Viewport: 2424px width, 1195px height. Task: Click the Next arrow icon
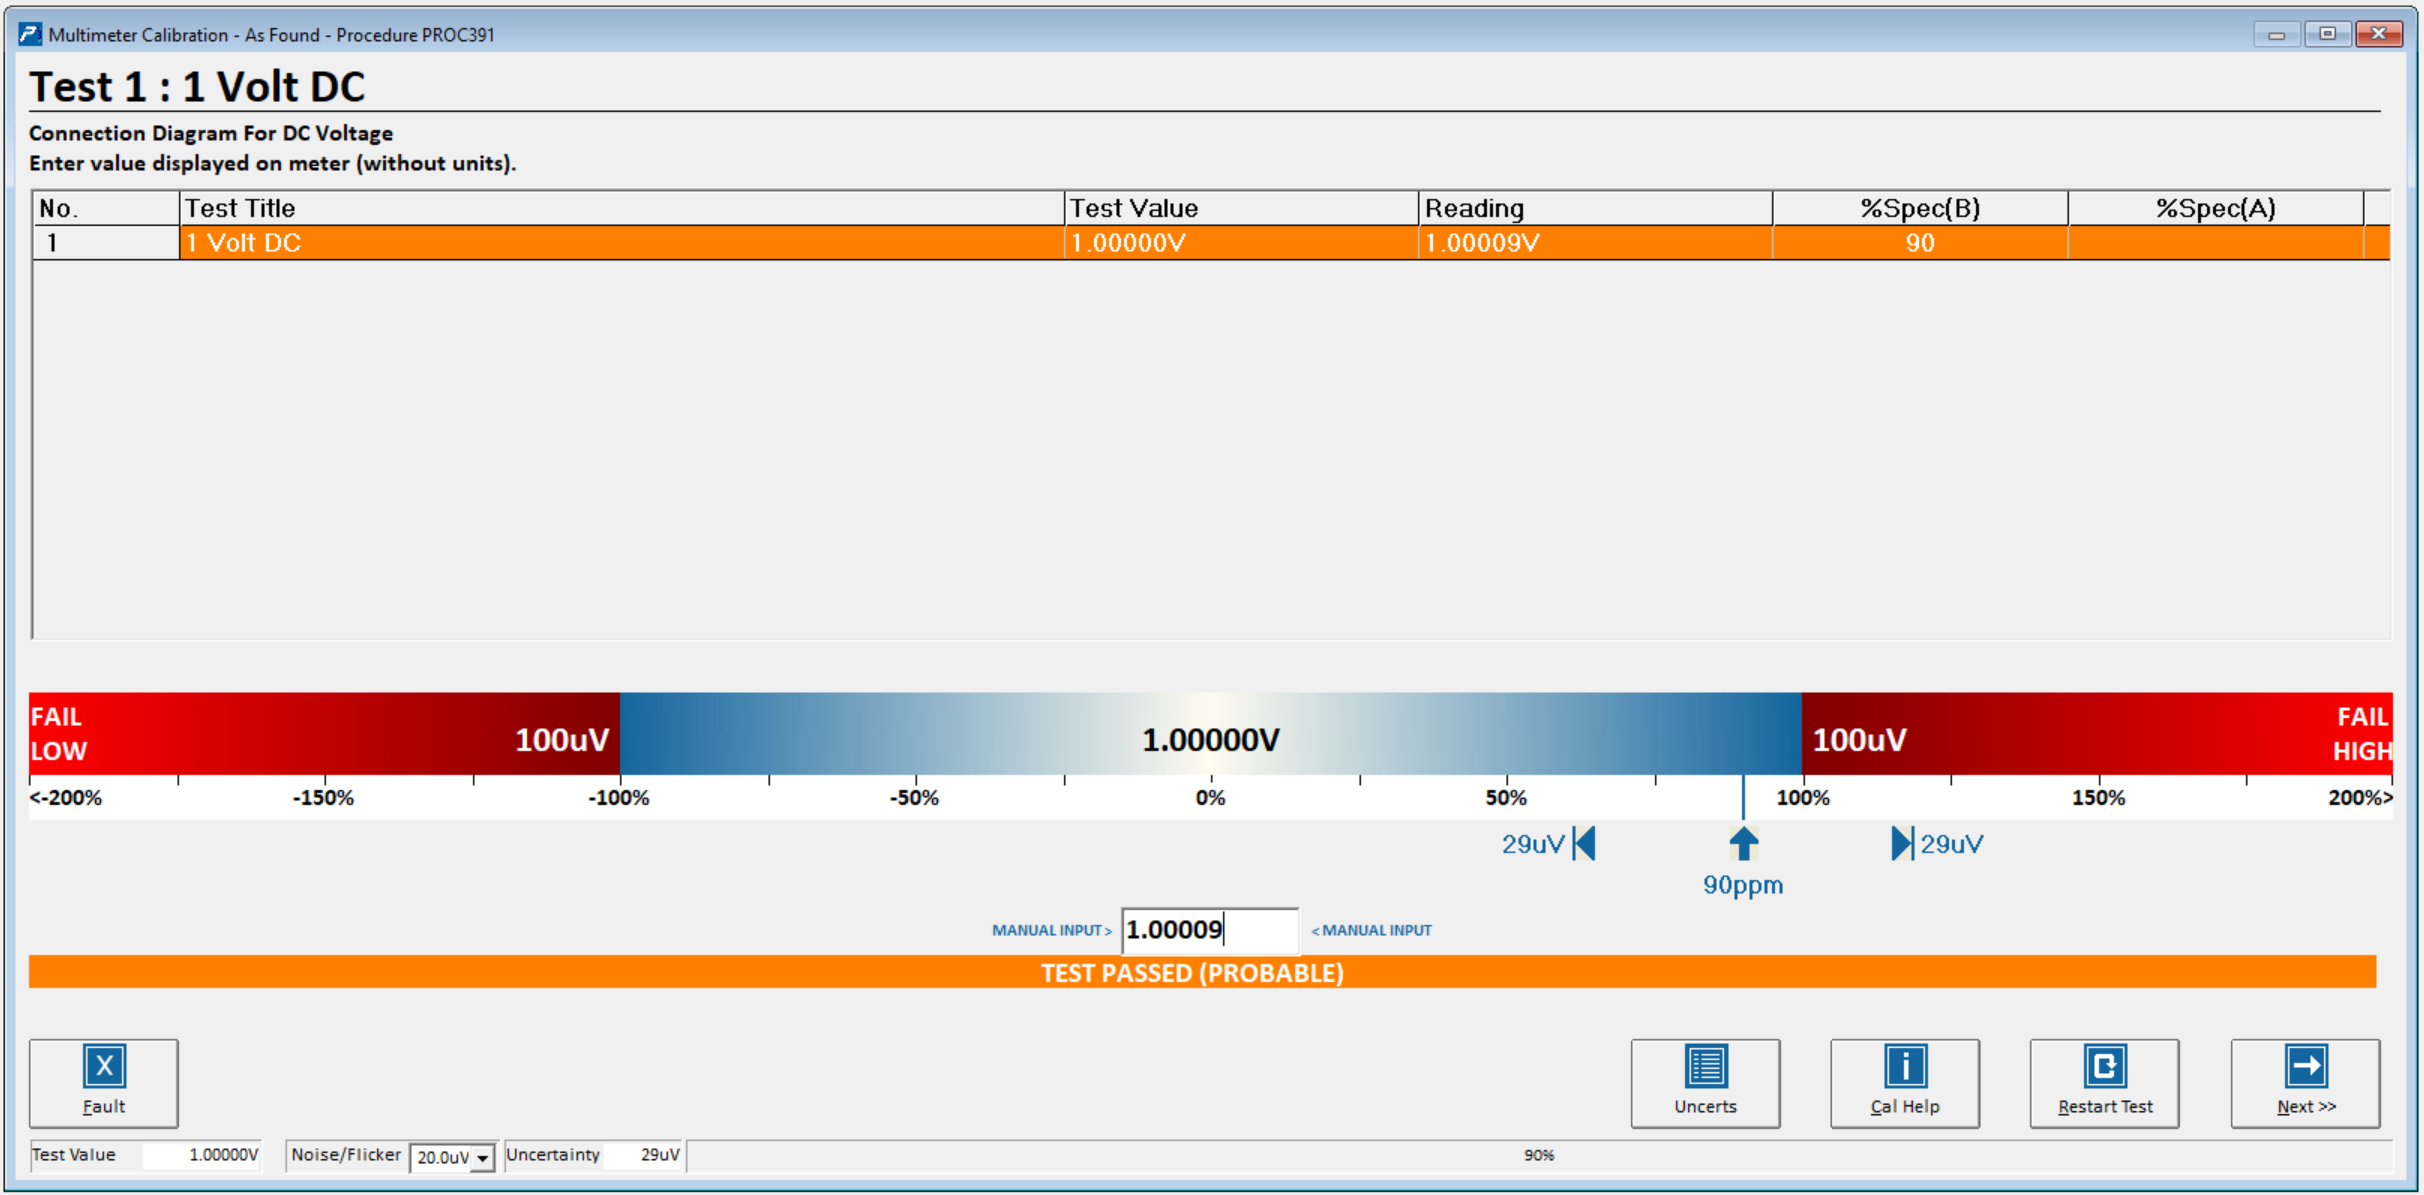2305,1066
